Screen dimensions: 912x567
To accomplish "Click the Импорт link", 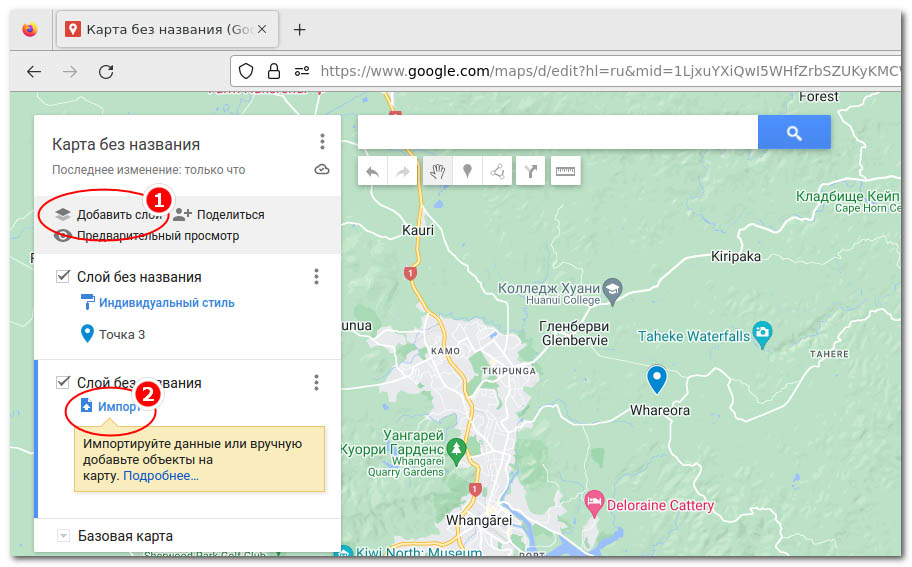I will 111,406.
